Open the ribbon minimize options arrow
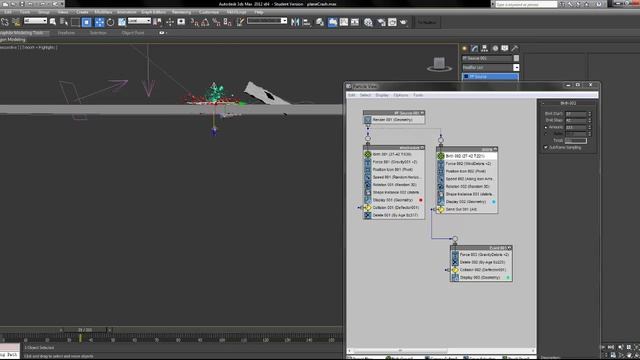640x360 pixels. (x=162, y=33)
